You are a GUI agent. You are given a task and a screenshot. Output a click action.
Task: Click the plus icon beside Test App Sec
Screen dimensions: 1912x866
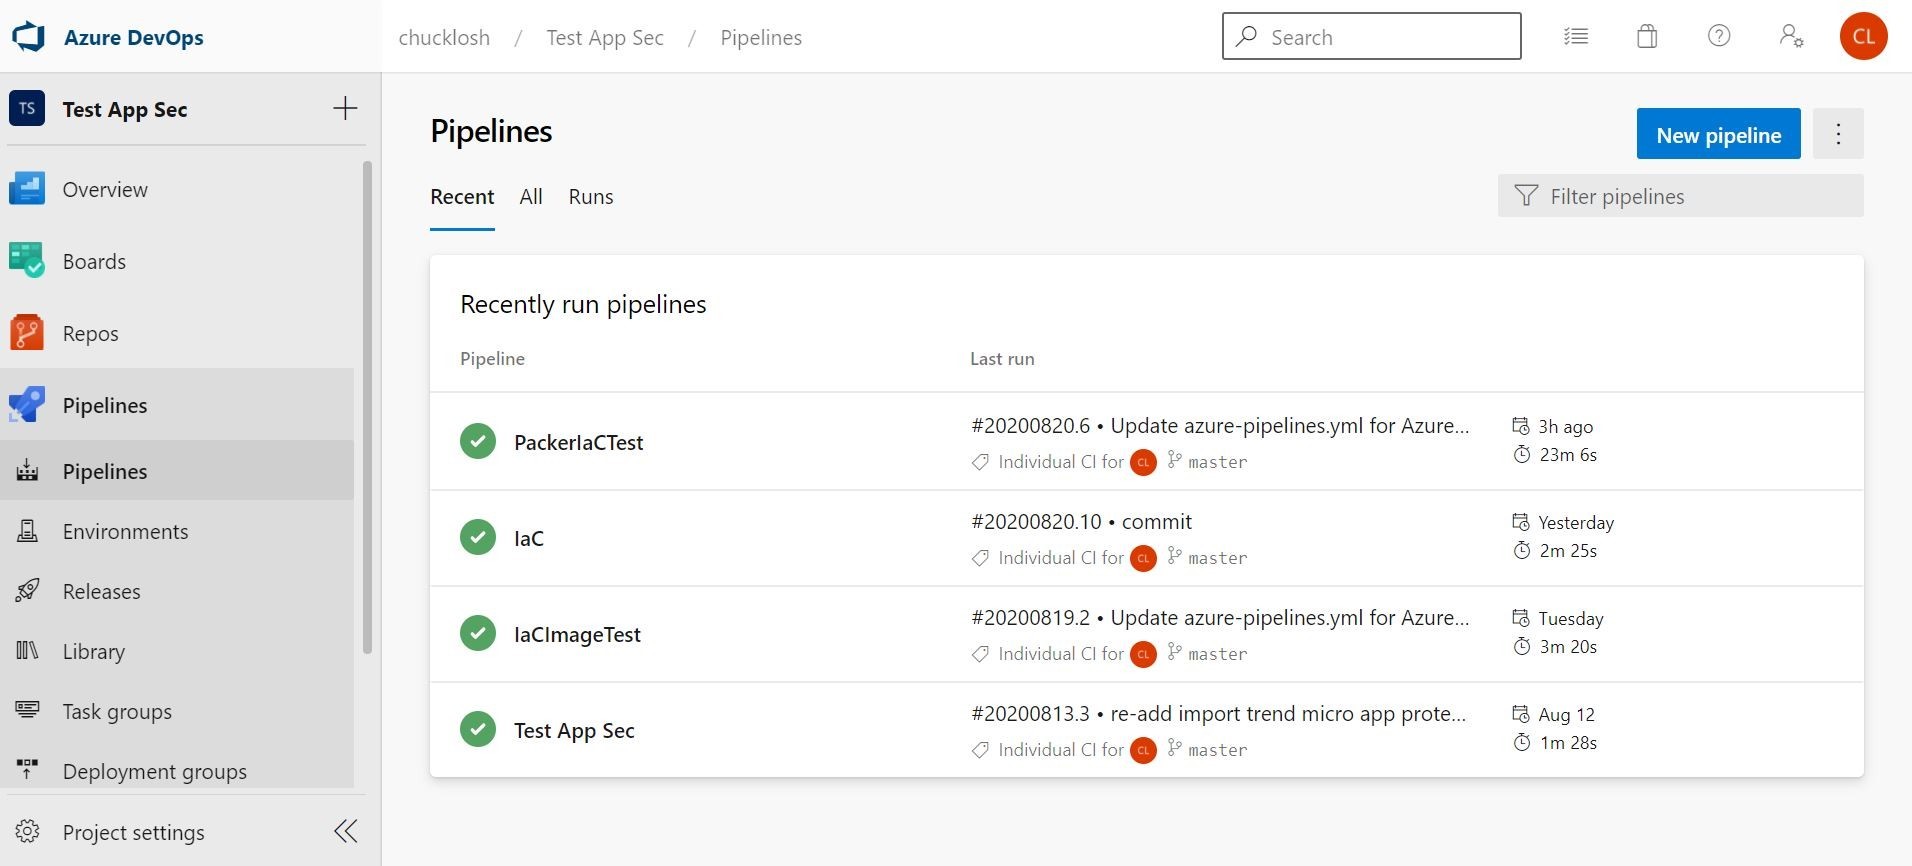click(345, 109)
